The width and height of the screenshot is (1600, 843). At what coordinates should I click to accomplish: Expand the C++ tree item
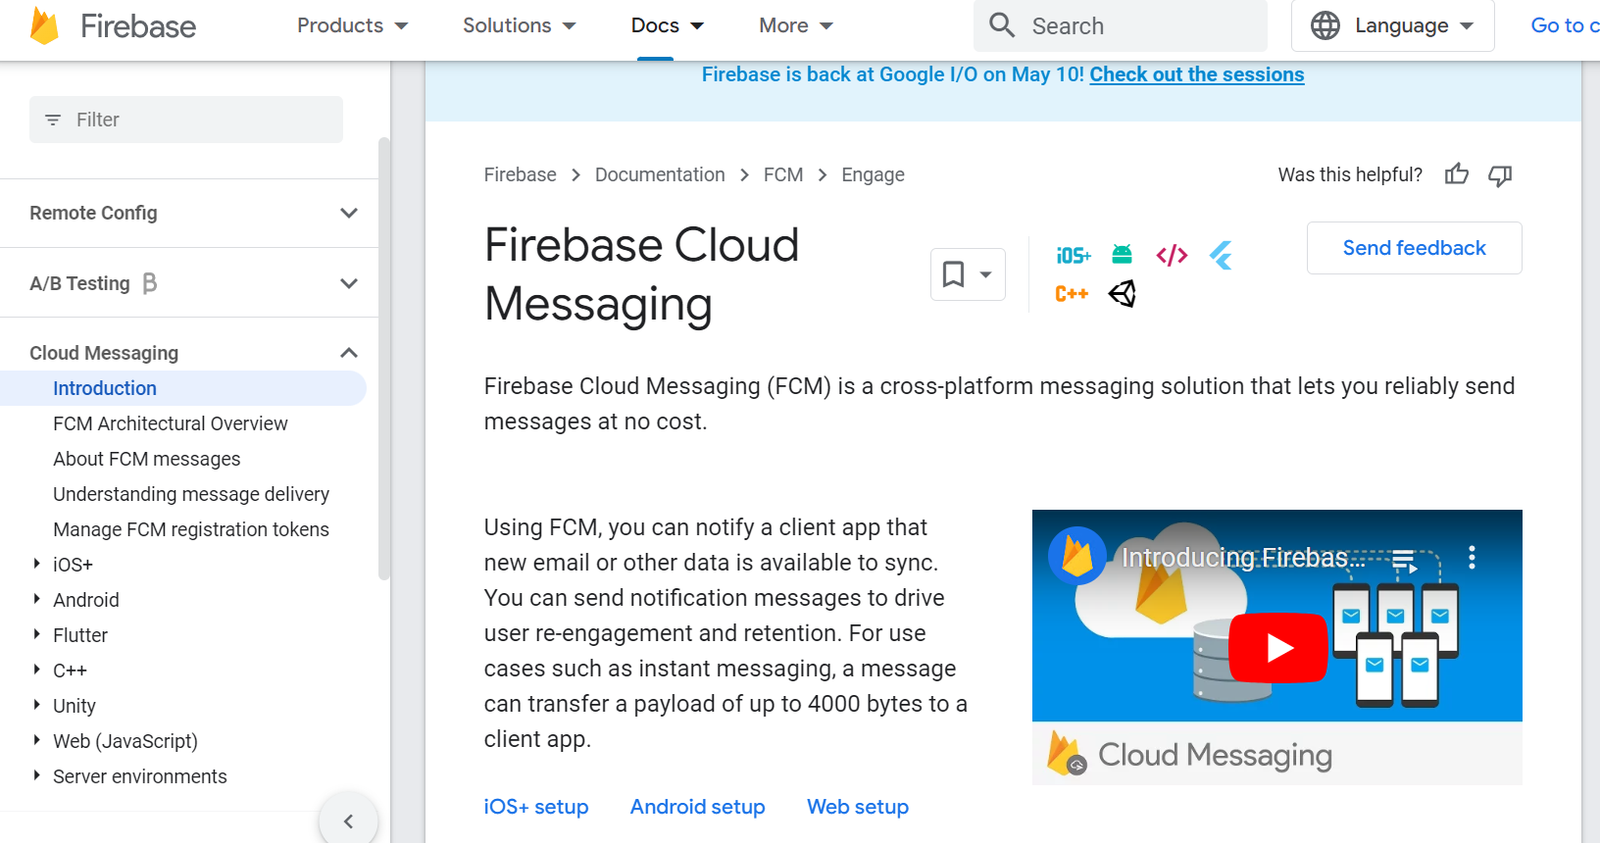click(x=37, y=669)
